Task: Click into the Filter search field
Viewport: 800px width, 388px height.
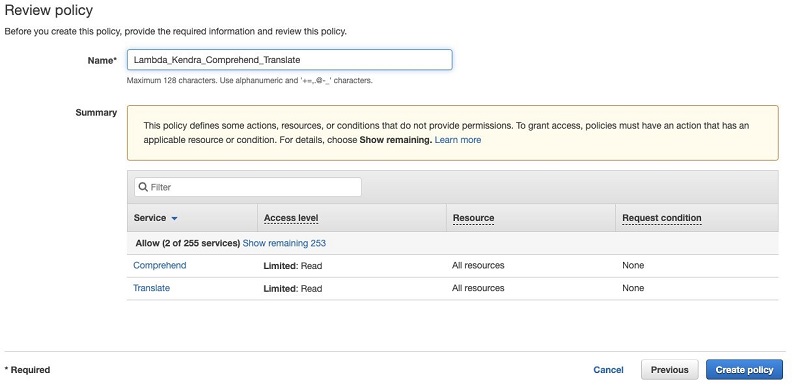Action: pos(248,187)
